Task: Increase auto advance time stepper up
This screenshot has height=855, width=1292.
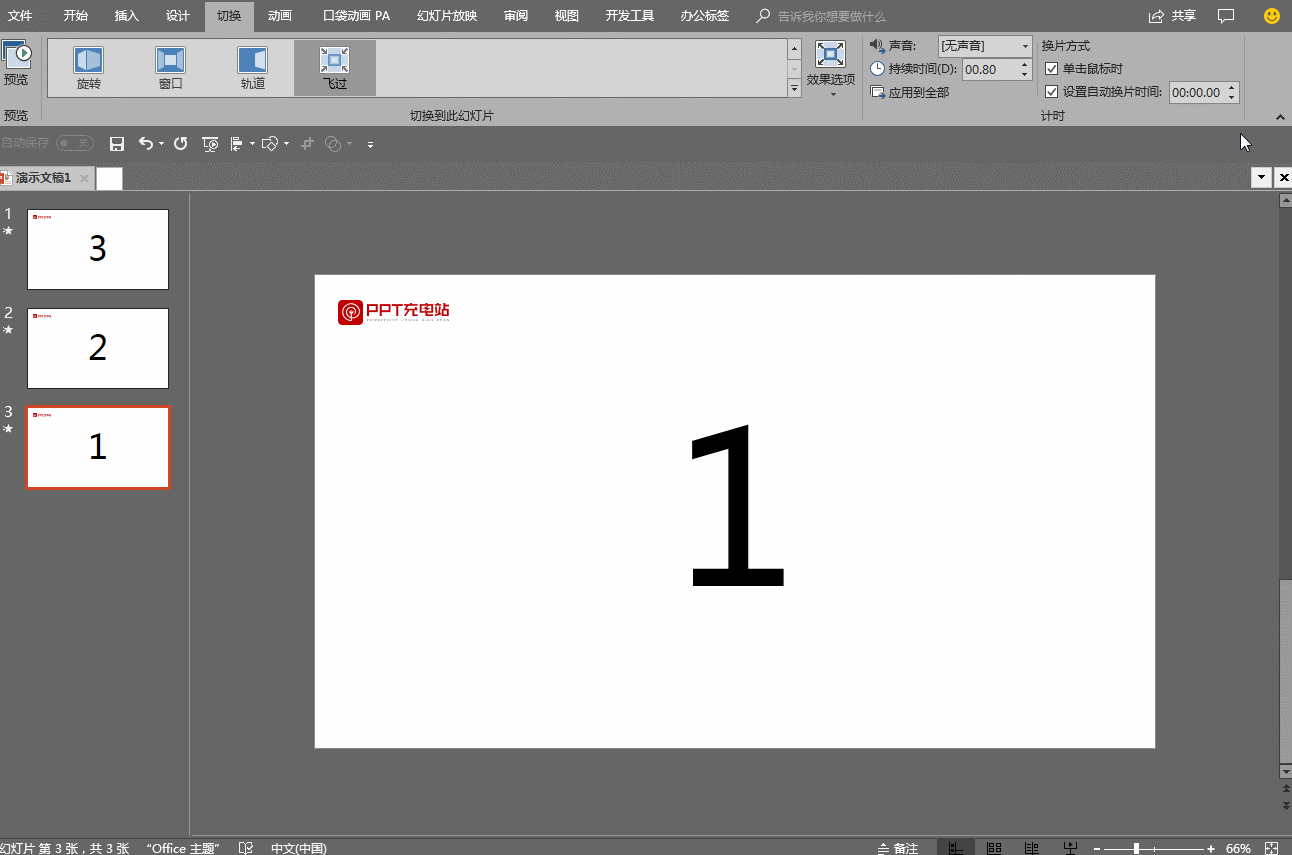Action: (1232, 88)
